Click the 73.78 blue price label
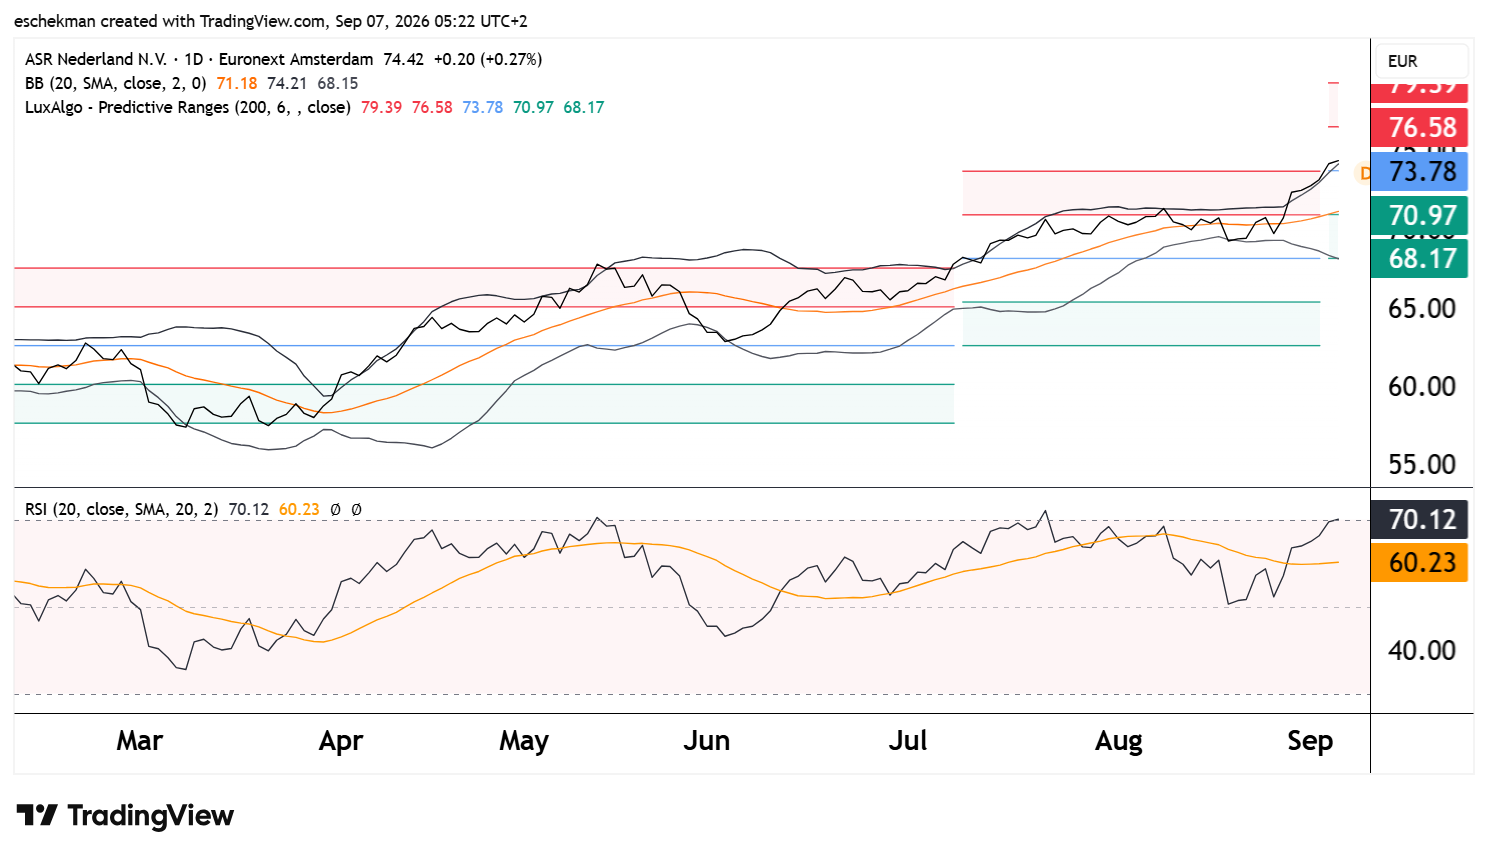Screen dimensions: 1488x857 [x=1419, y=172]
